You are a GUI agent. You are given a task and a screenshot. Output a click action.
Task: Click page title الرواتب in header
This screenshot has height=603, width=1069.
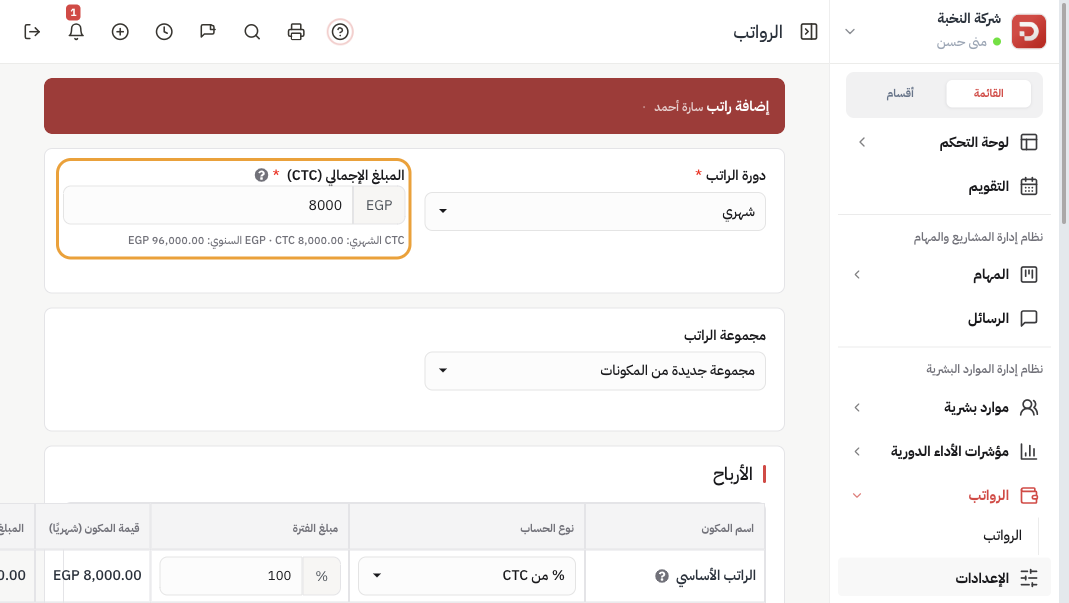[758, 32]
